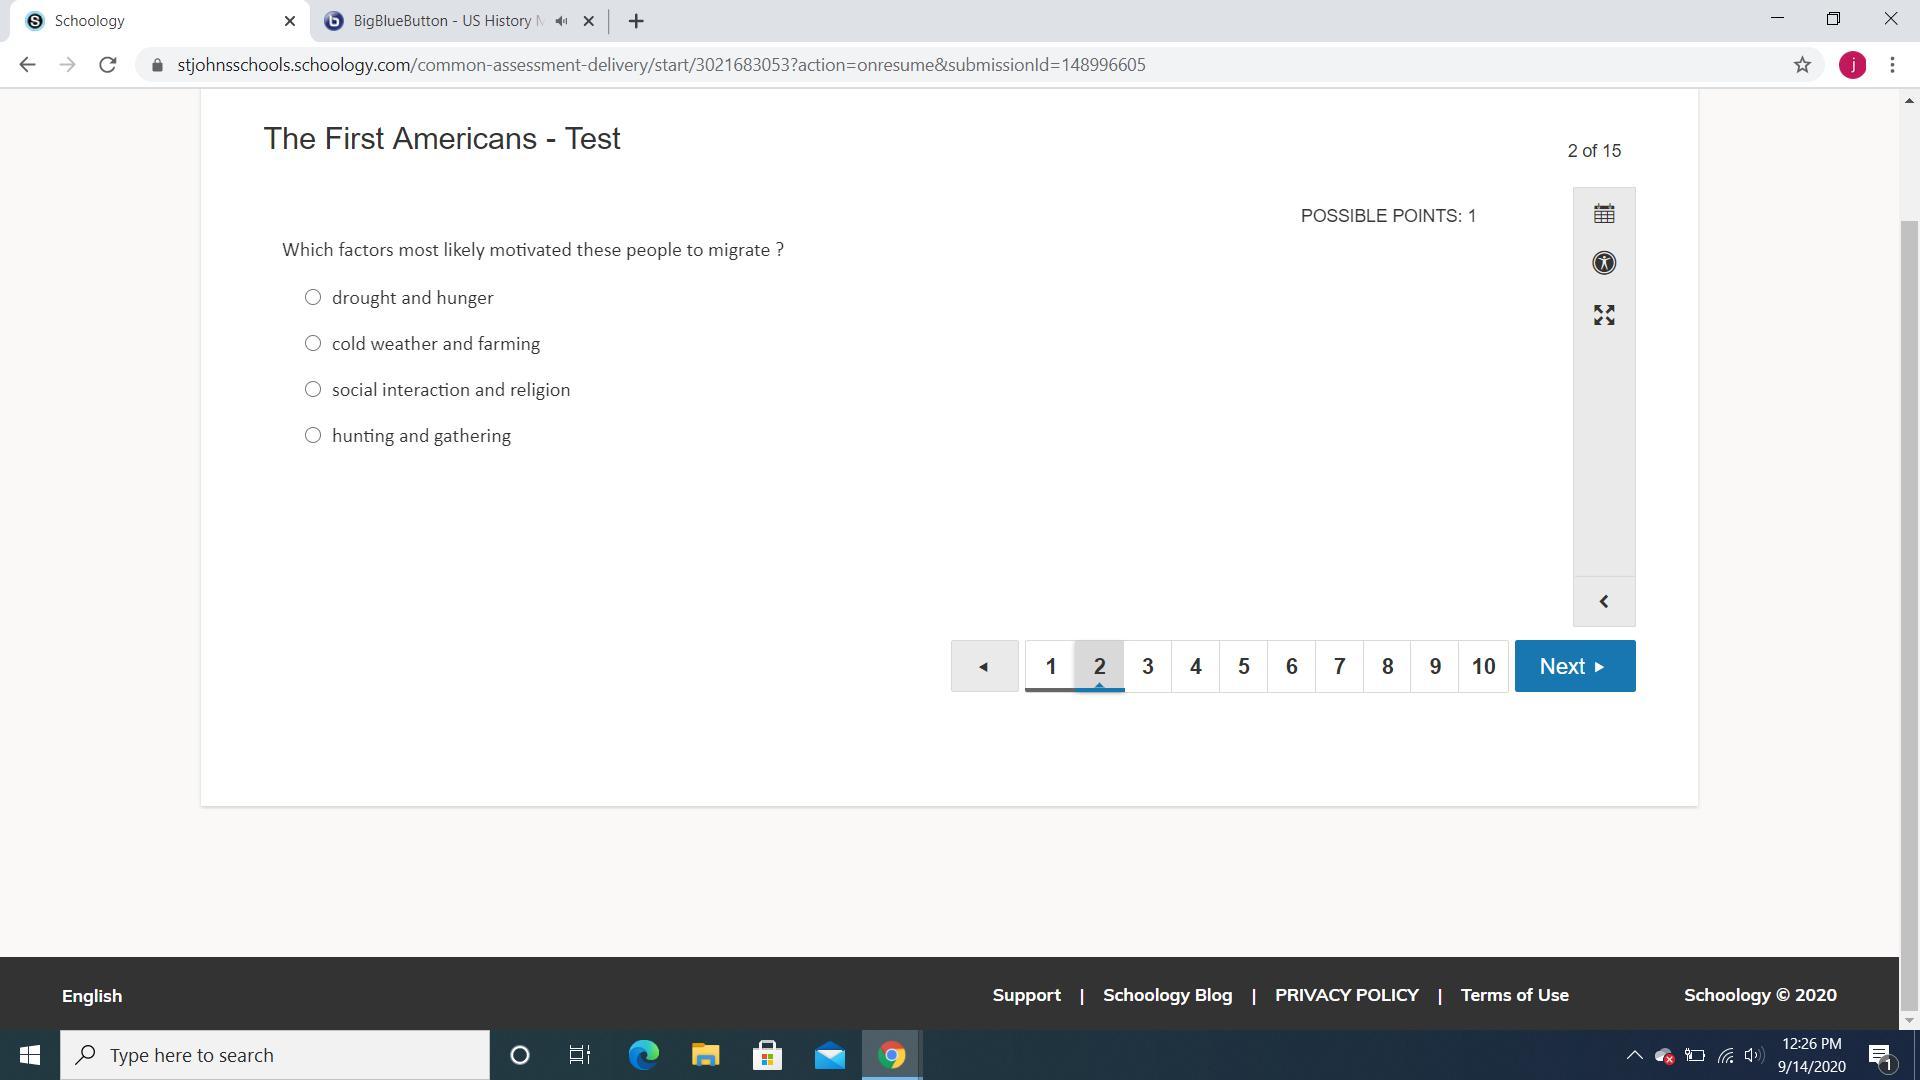Screen dimensions: 1920x1080
Task: Open Chrome three-dot menu
Action: (x=1892, y=65)
